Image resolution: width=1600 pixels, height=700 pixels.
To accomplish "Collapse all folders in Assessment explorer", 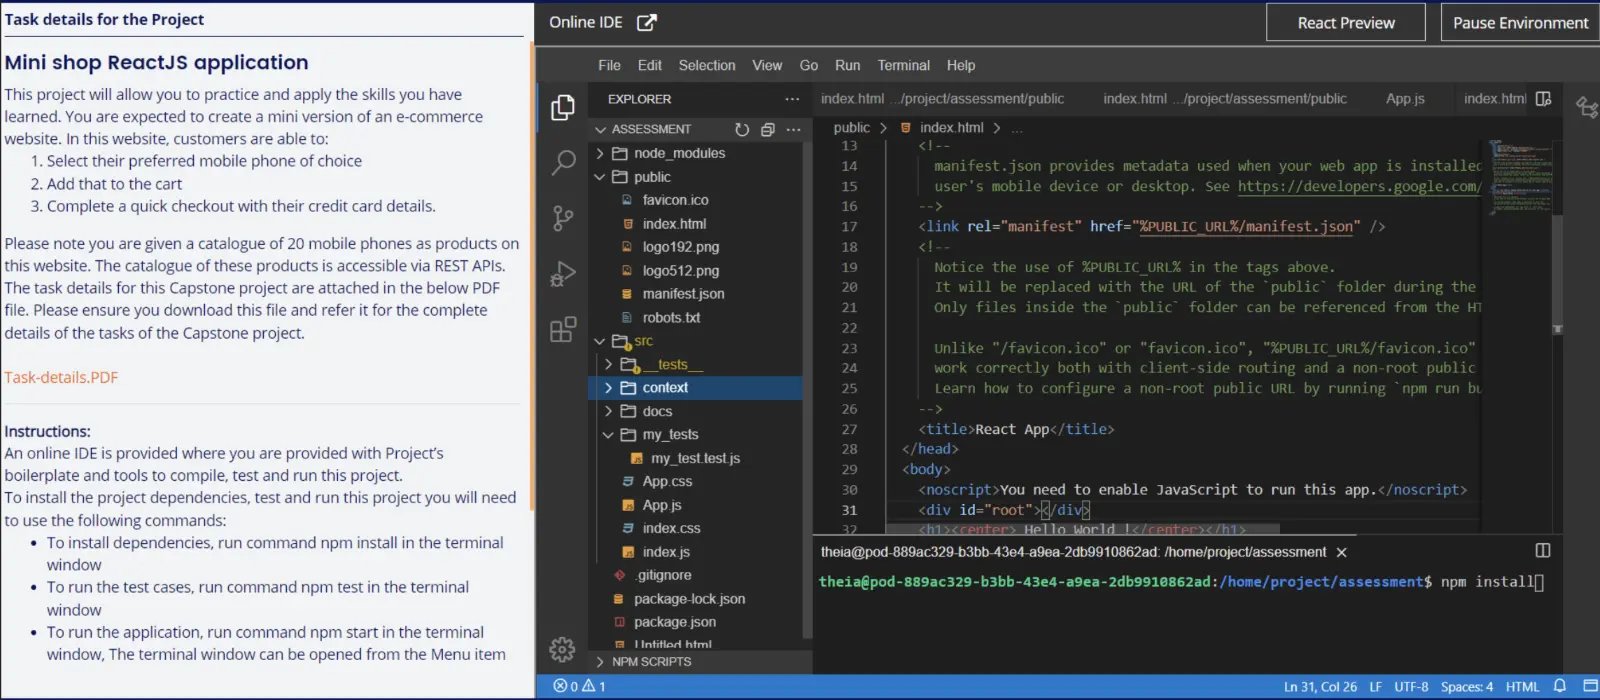I will pyautogui.click(x=768, y=129).
